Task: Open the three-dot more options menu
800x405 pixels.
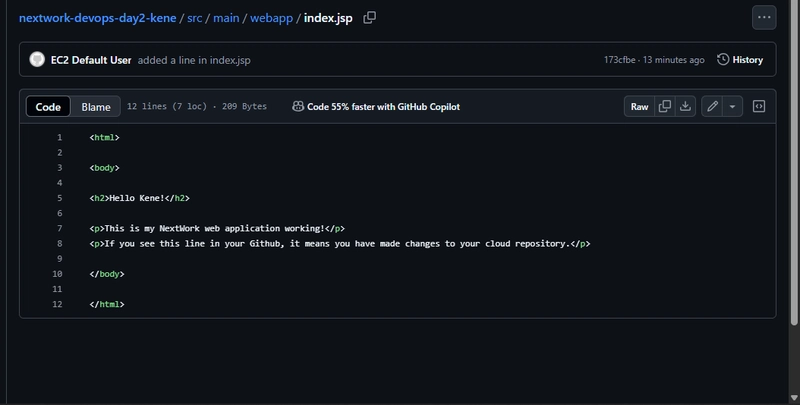Action: tap(764, 17)
